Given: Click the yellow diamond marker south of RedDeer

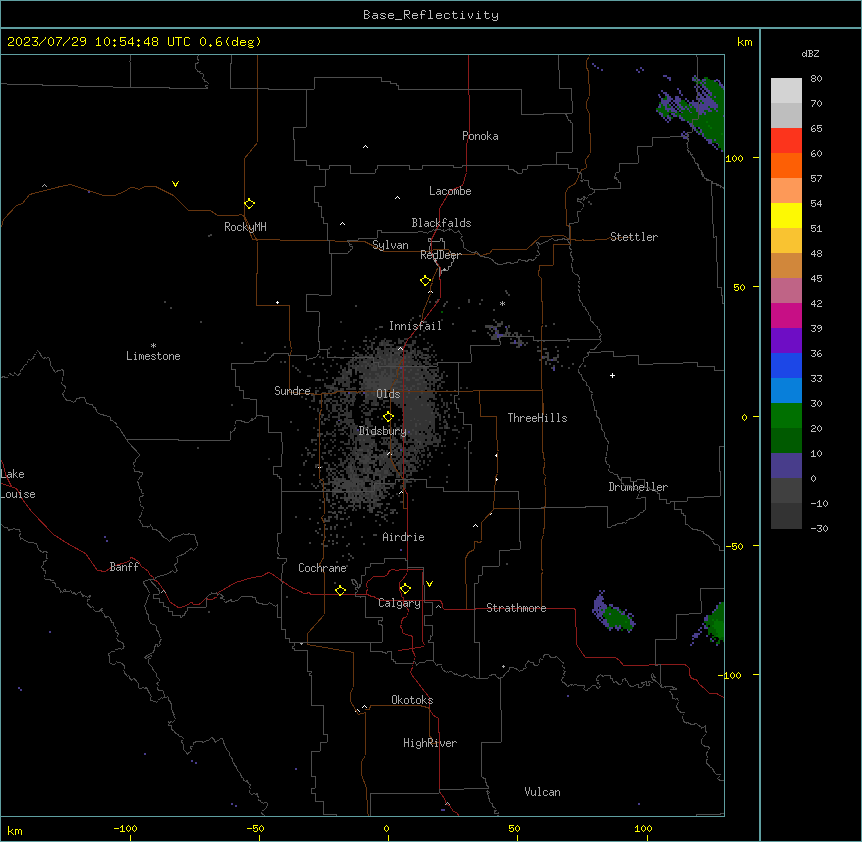Looking at the screenshot, I should [x=426, y=281].
